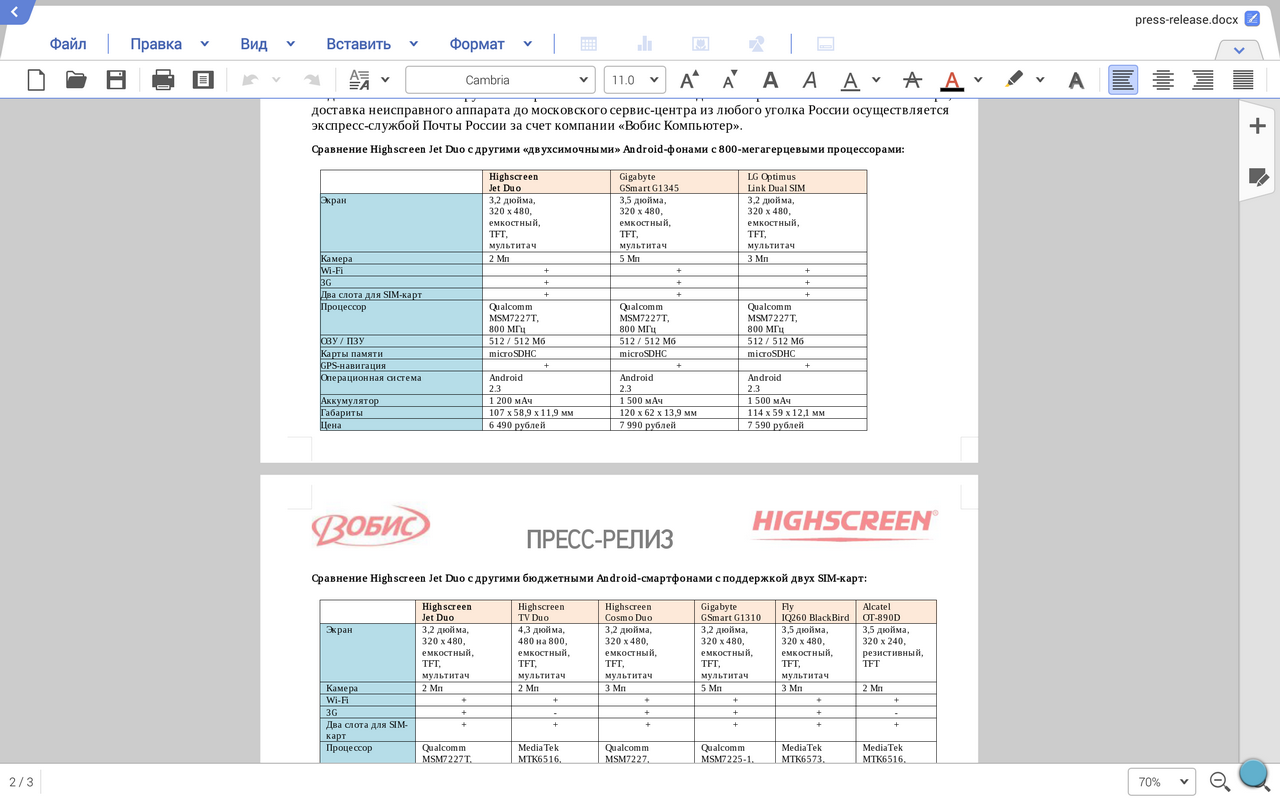Toggle underline formatting
The image size is (1280, 800).
coord(850,80)
